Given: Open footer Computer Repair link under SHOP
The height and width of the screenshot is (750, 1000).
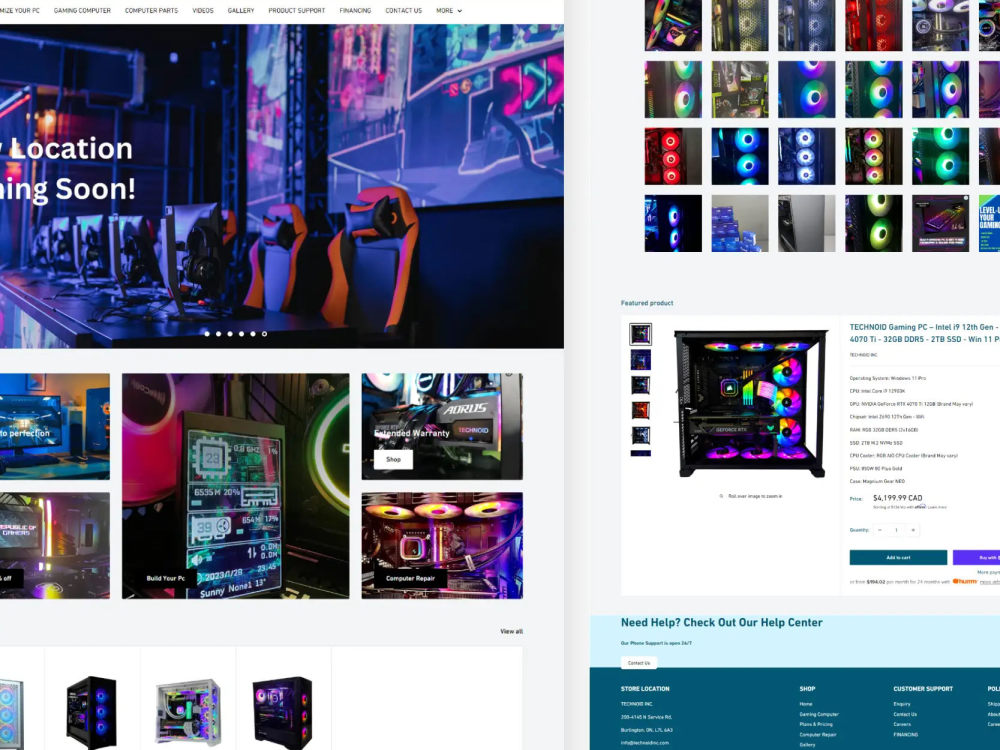Looking at the screenshot, I should [x=818, y=735].
